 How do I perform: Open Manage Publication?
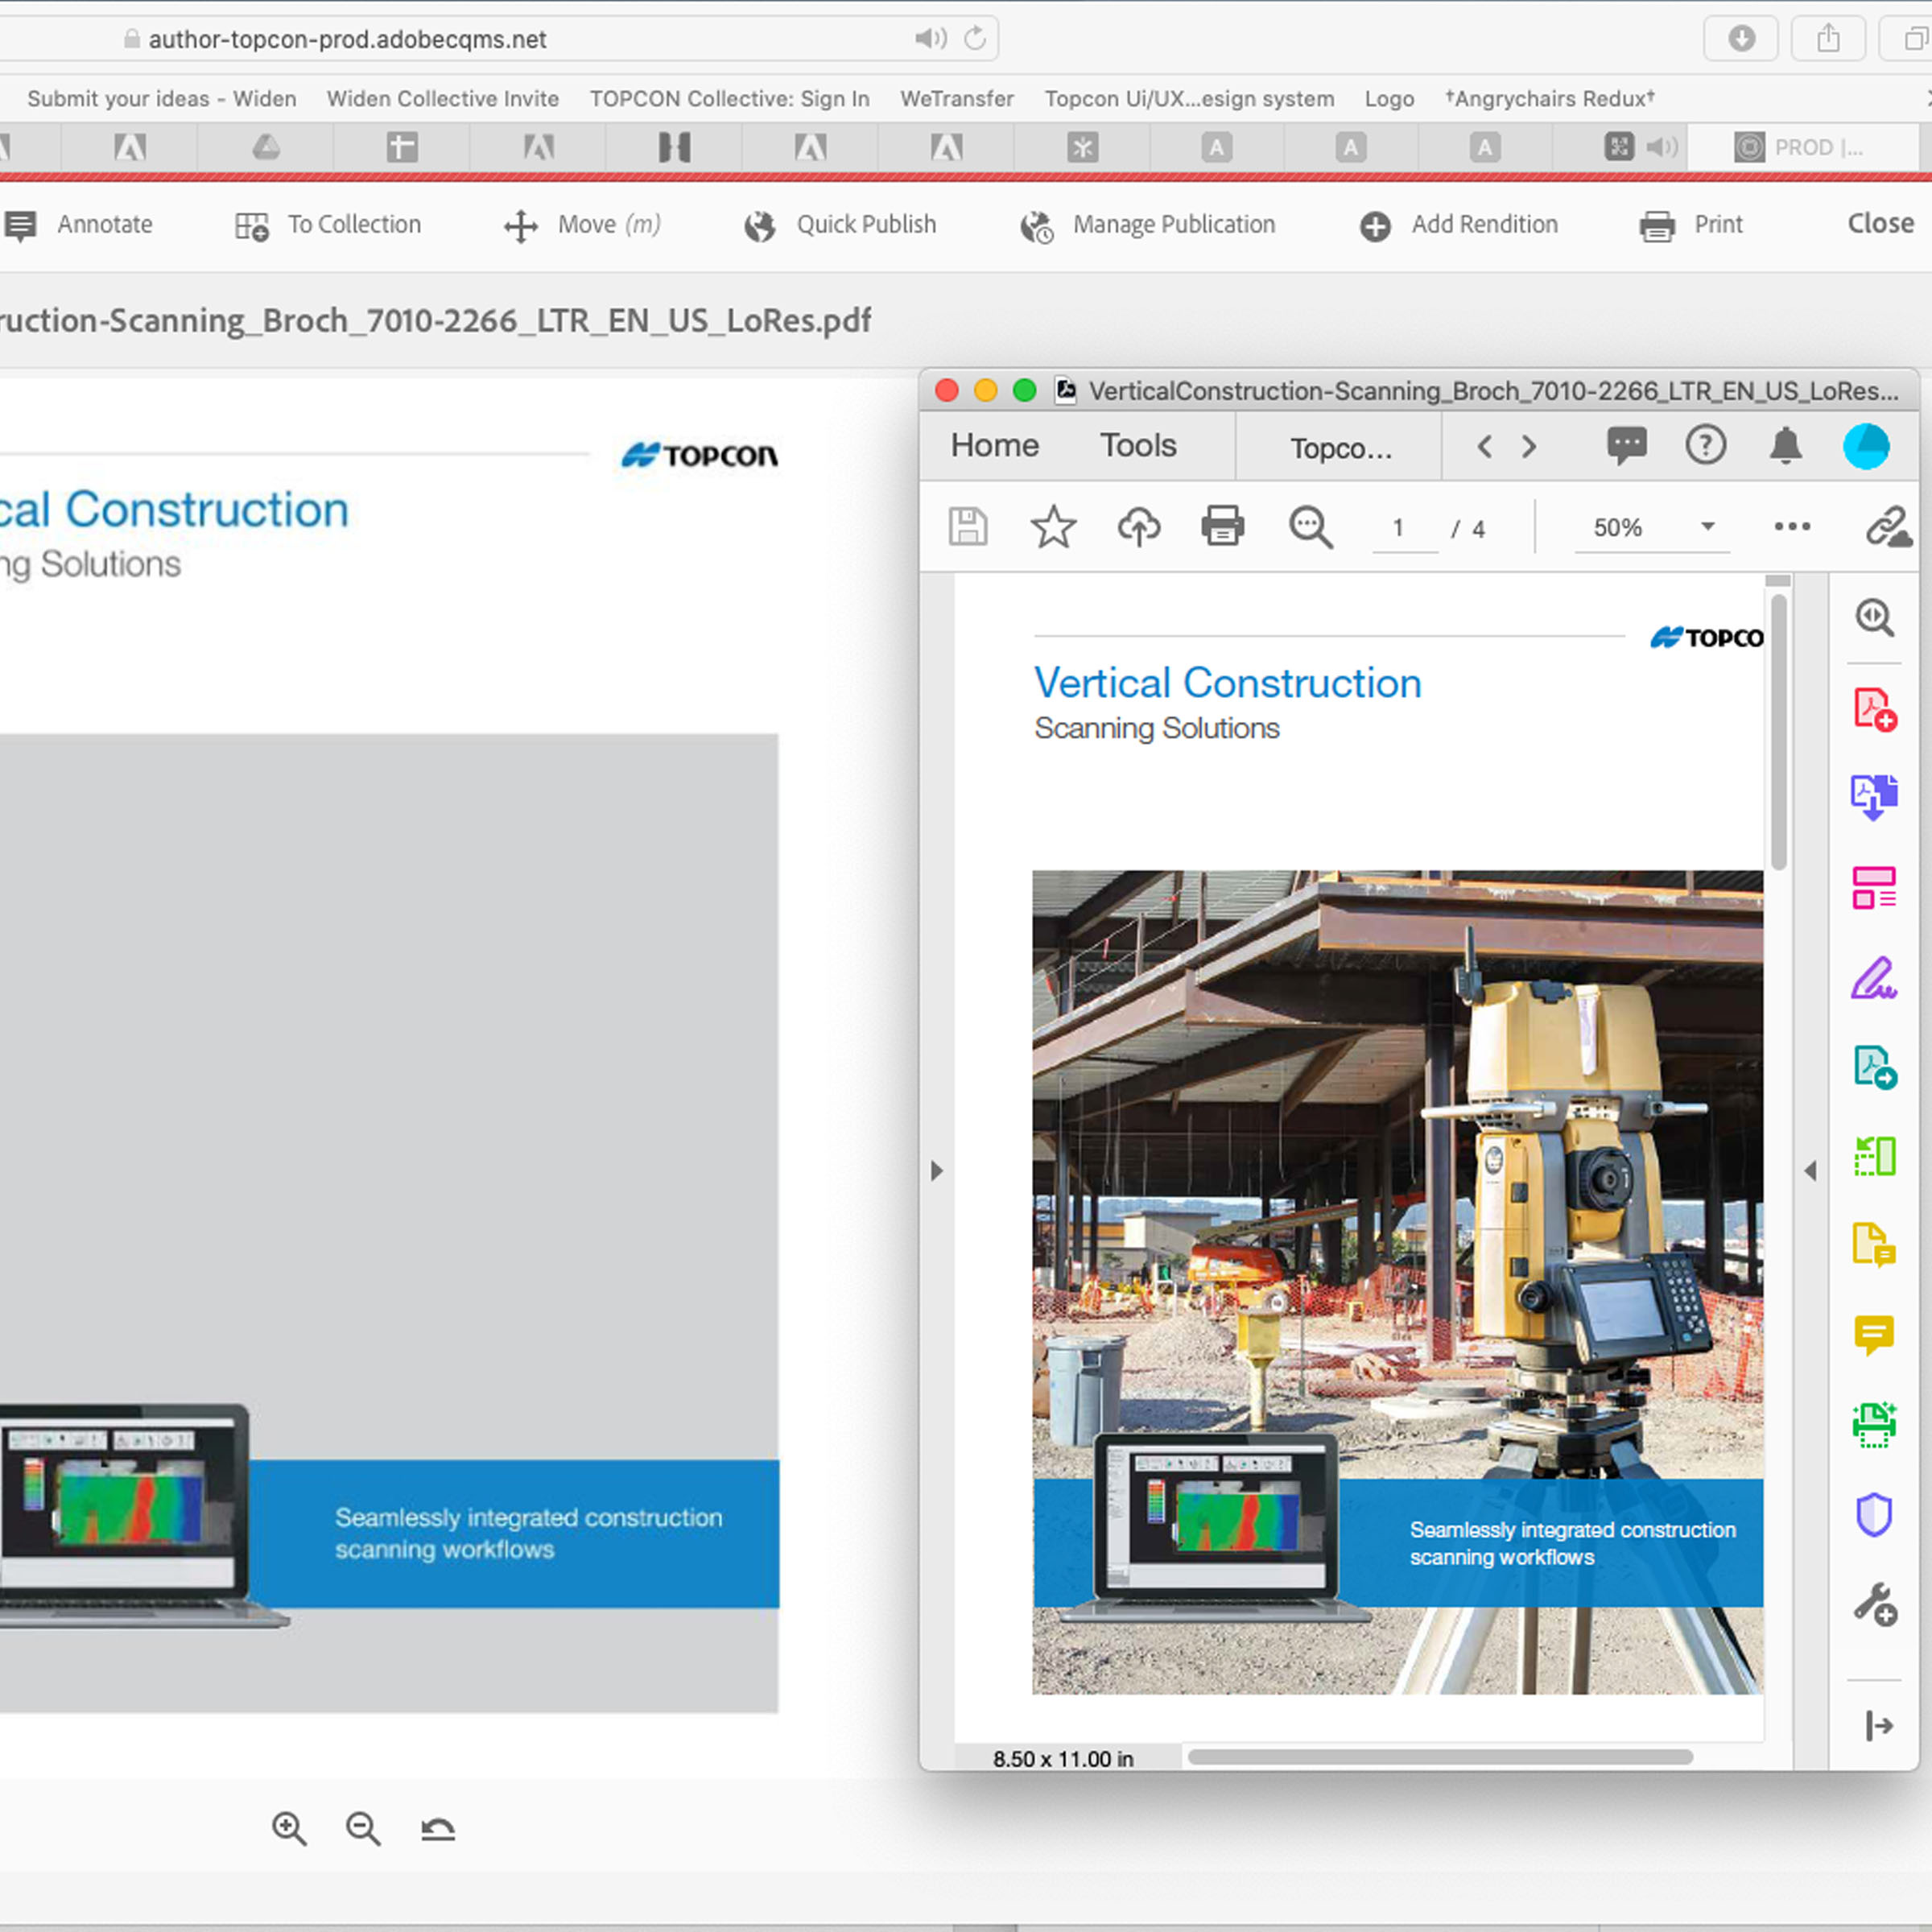(x=1147, y=225)
